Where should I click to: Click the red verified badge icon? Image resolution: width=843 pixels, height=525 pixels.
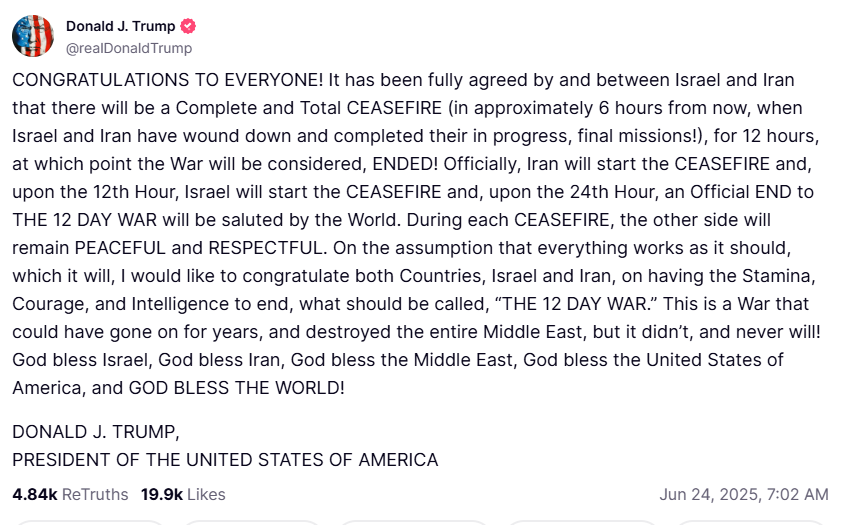[188, 26]
